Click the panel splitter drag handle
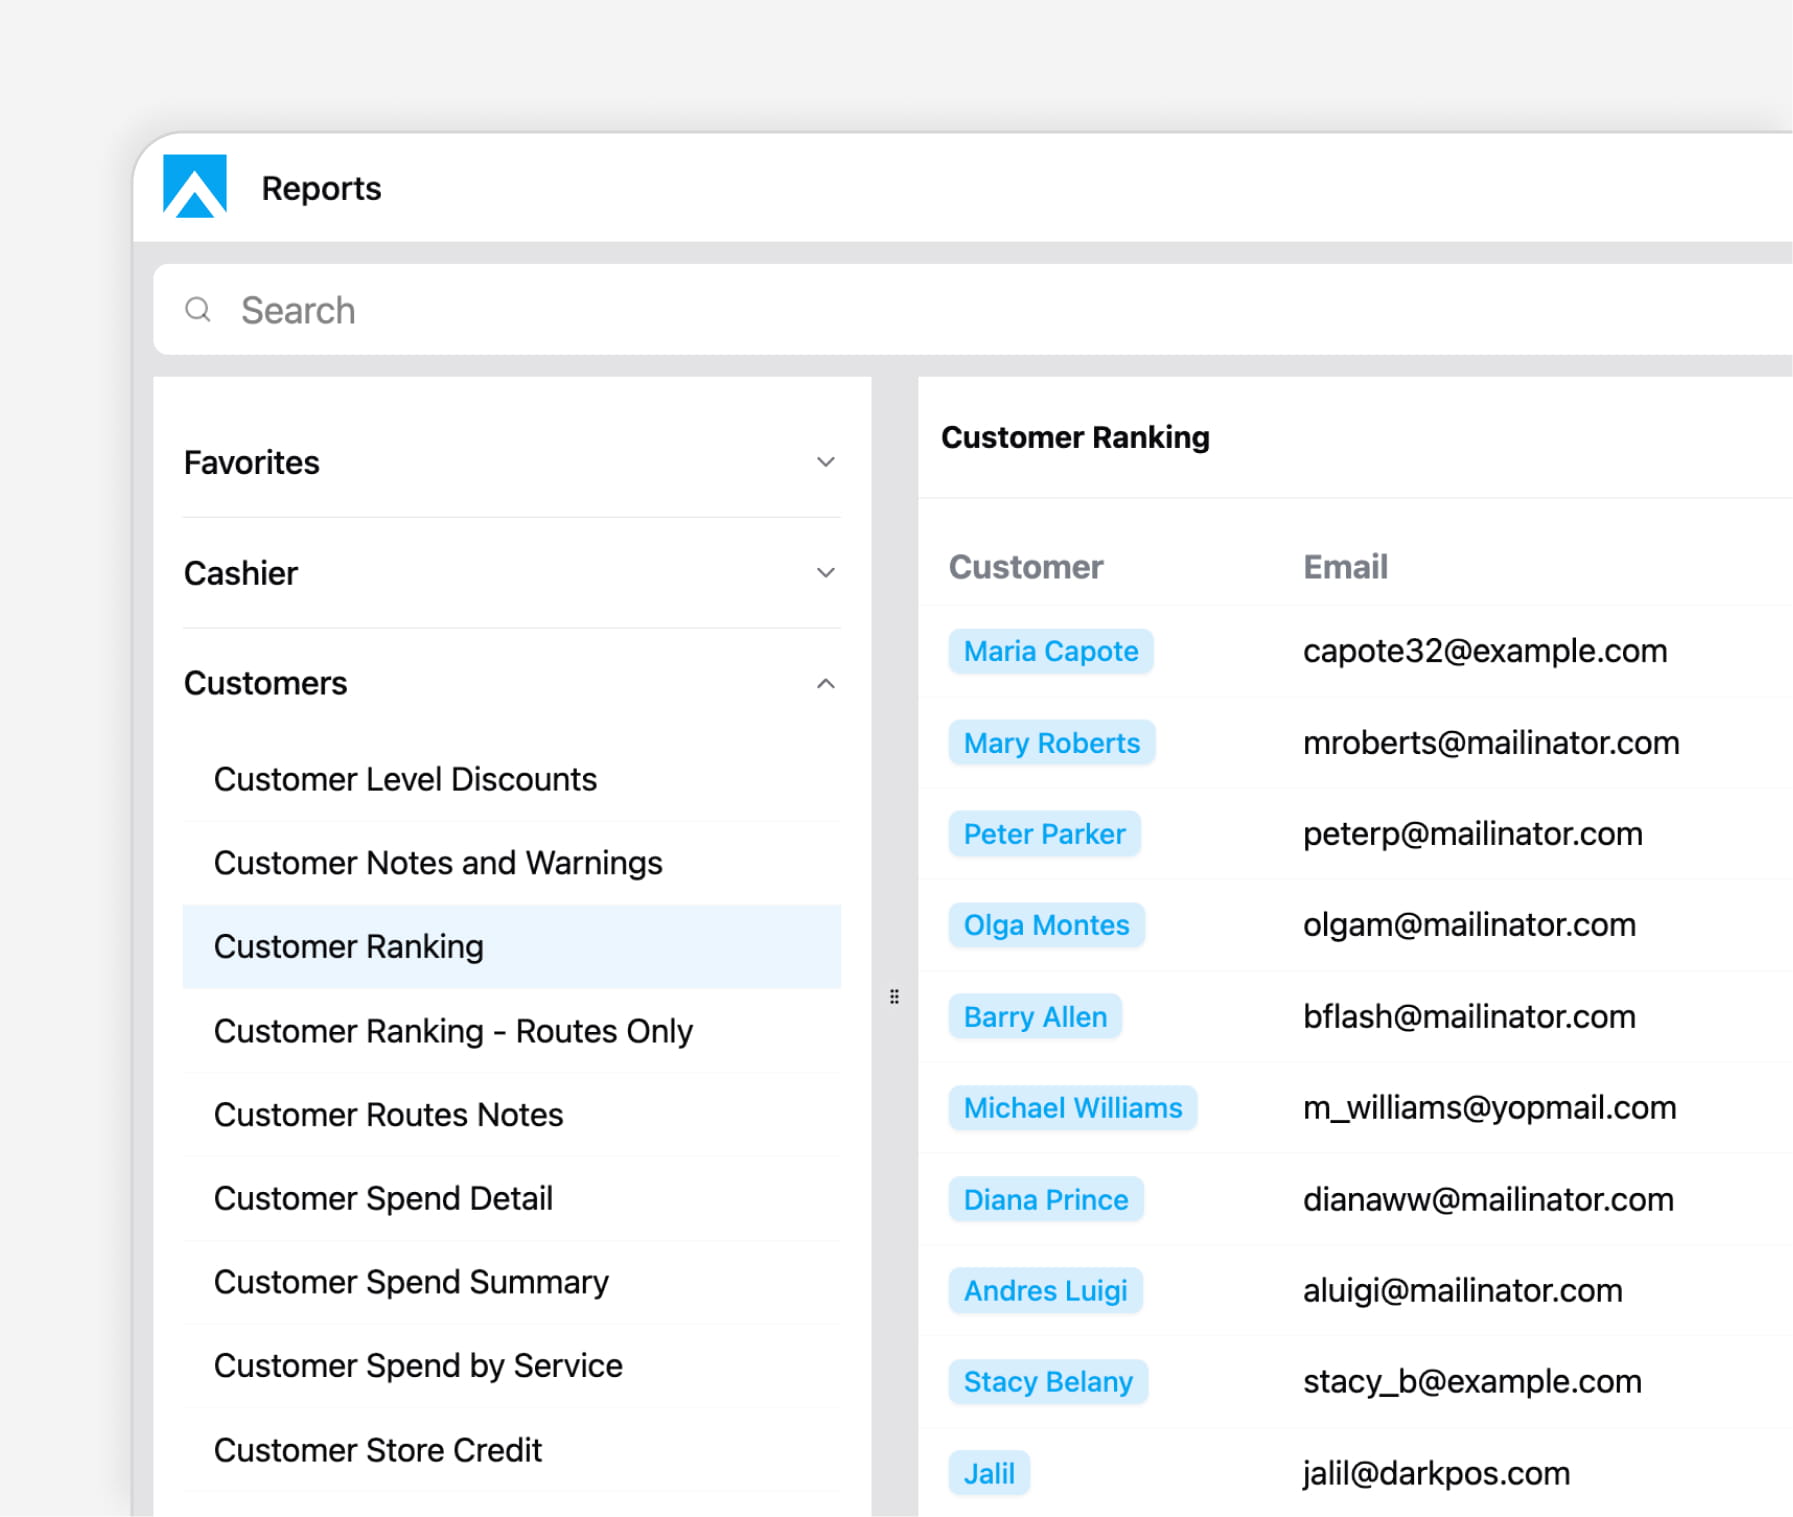1793x1517 pixels. pos(894,997)
